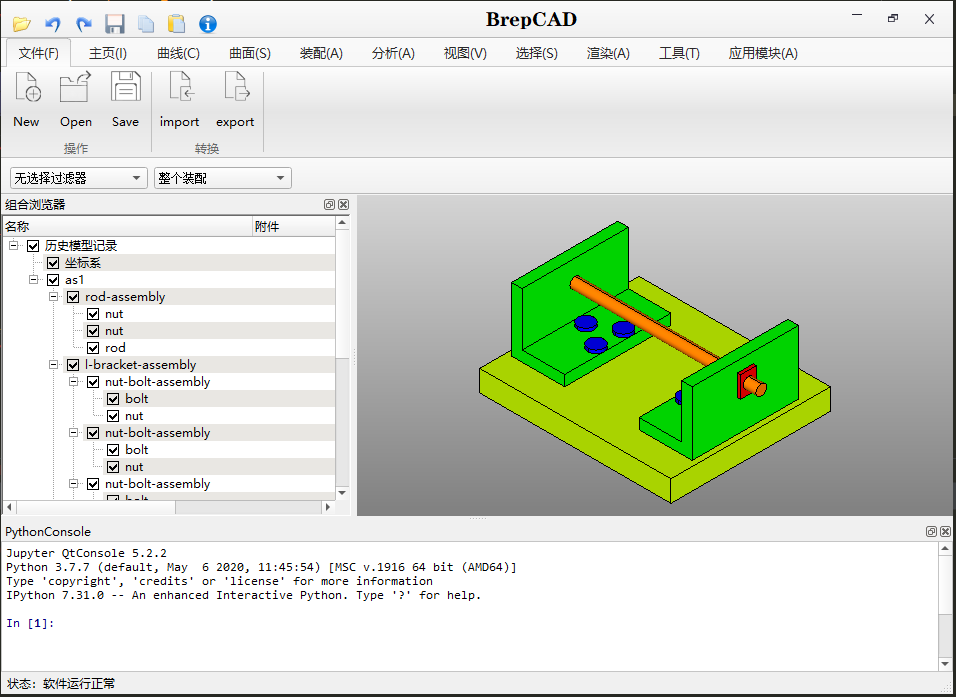Click the Save ribbon icon
956x697 pixels.
pyautogui.click(x=126, y=99)
